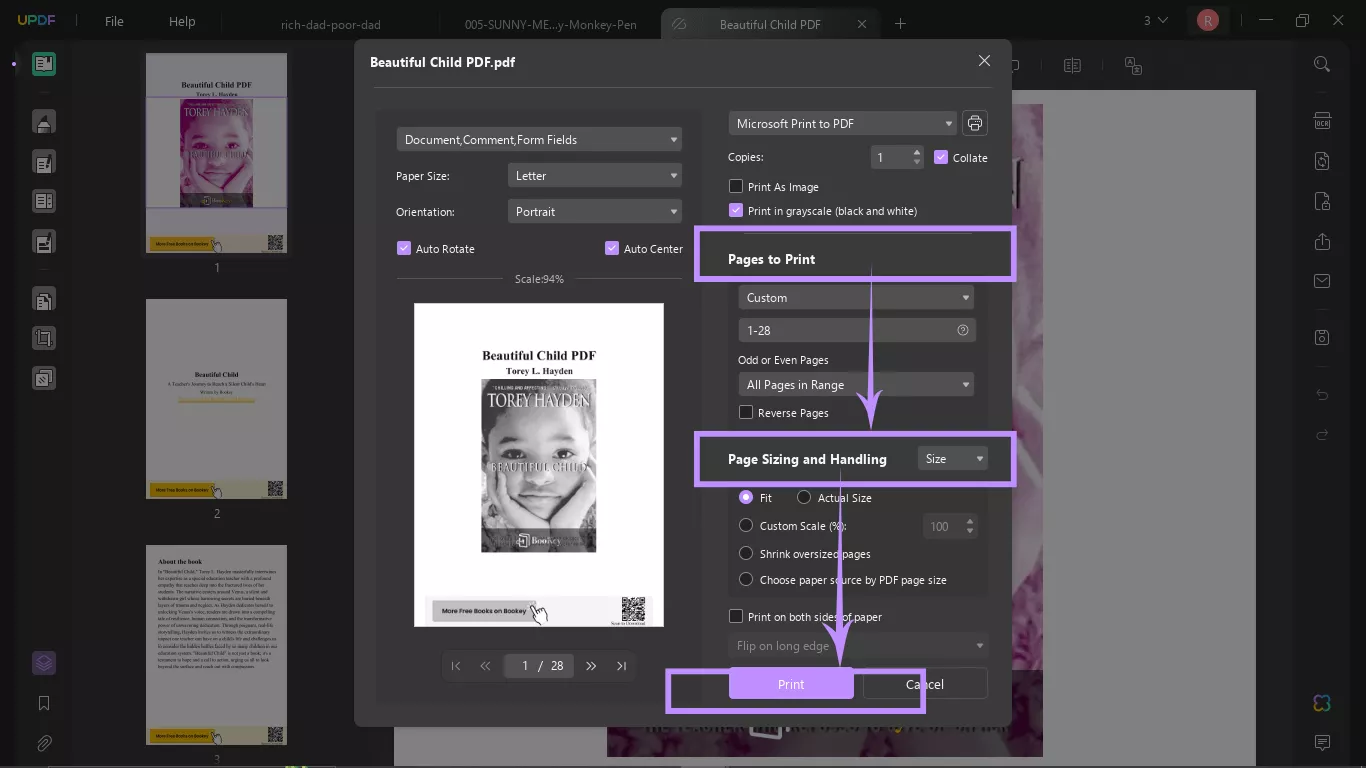The height and width of the screenshot is (768, 1366).
Task: Go to first page in print preview
Action: click(x=456, y=666)
